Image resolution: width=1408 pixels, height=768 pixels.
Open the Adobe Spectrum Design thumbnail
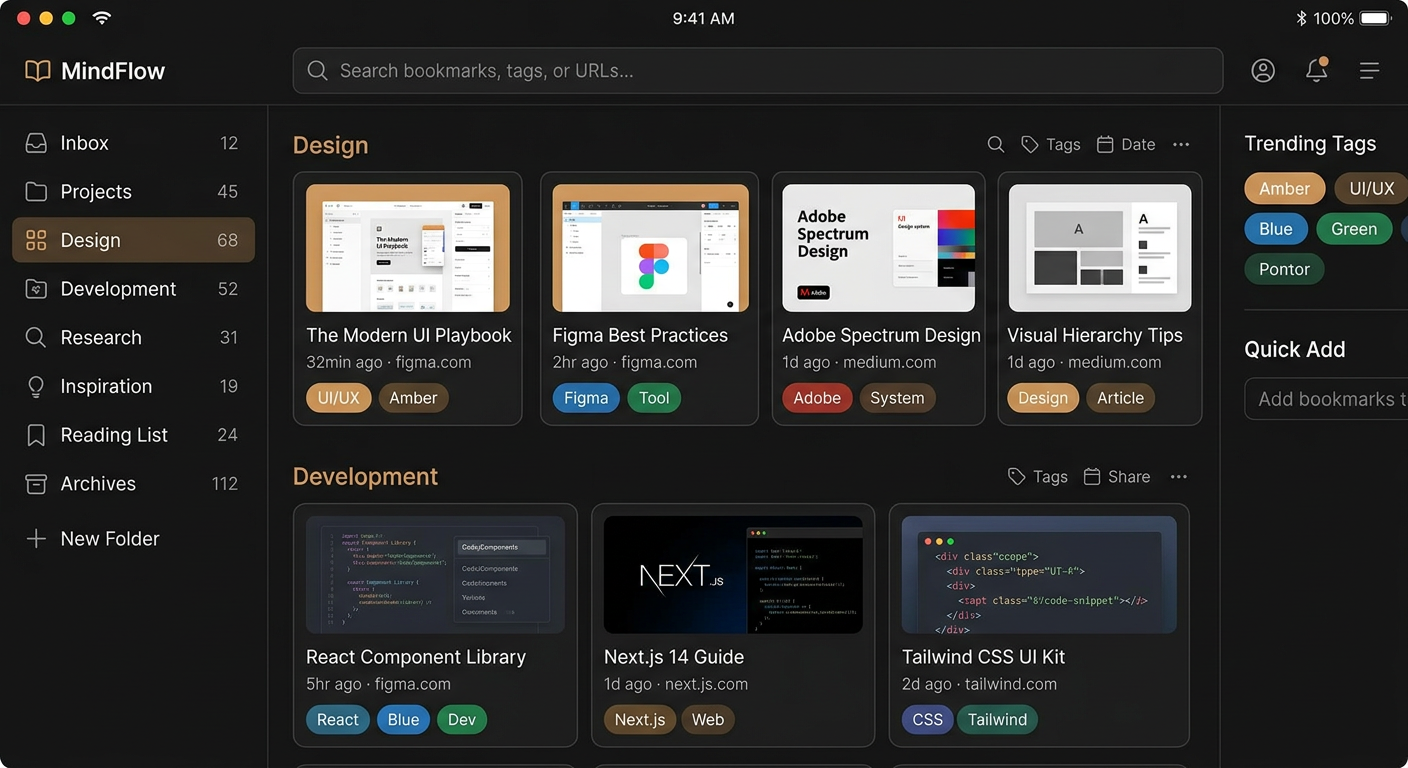pos(878,248)
